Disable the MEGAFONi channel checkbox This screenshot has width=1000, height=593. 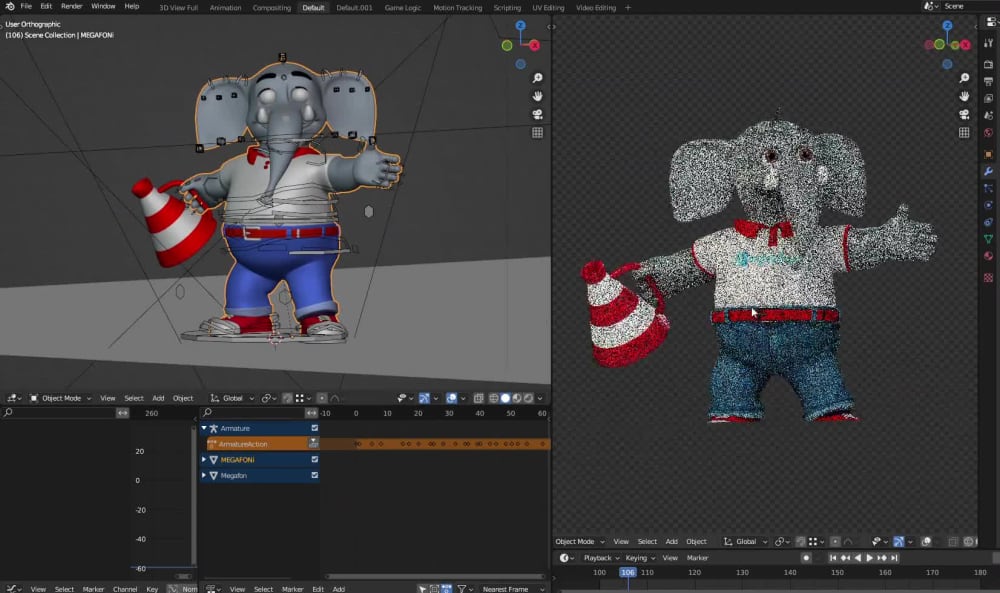[314, 460]
